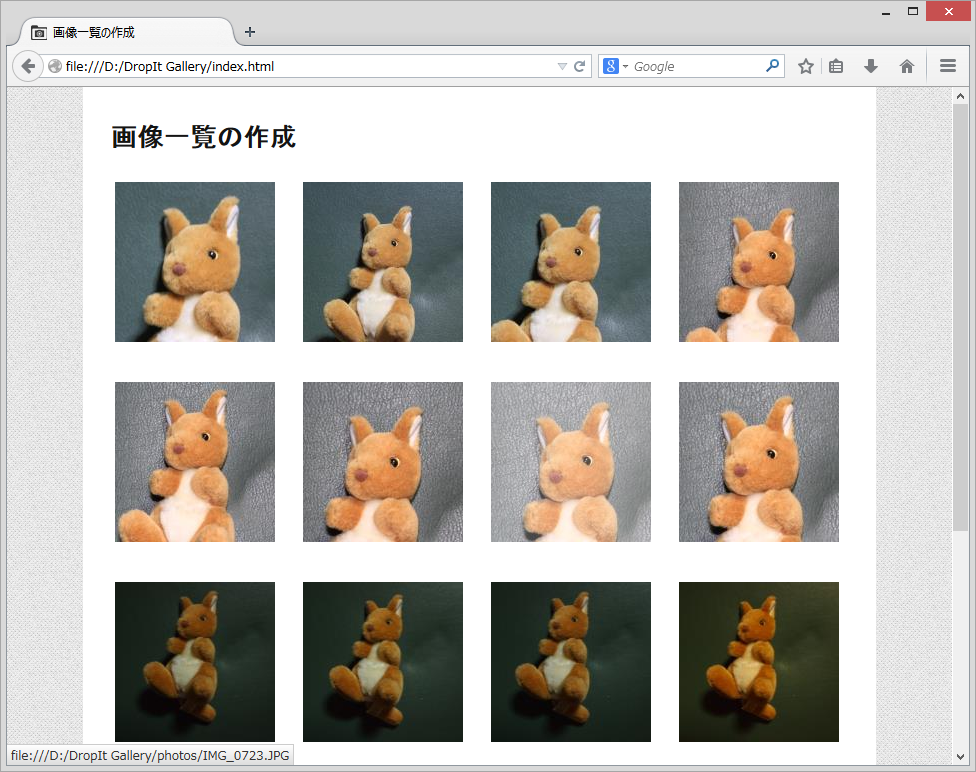Open the Firefox hamburger menu
The height and width of the screenshot is (772, 976).
(946, 65)
